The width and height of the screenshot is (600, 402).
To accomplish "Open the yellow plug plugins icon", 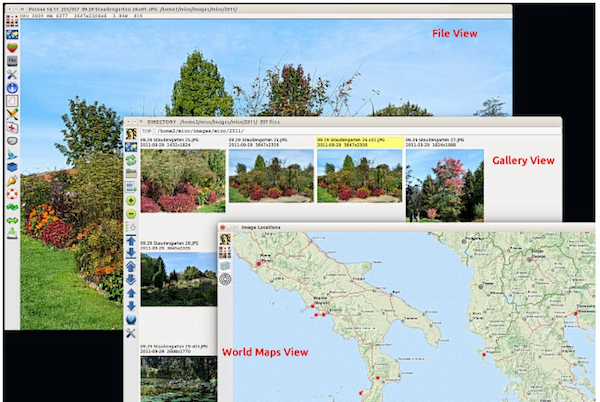I will [12, 181].
